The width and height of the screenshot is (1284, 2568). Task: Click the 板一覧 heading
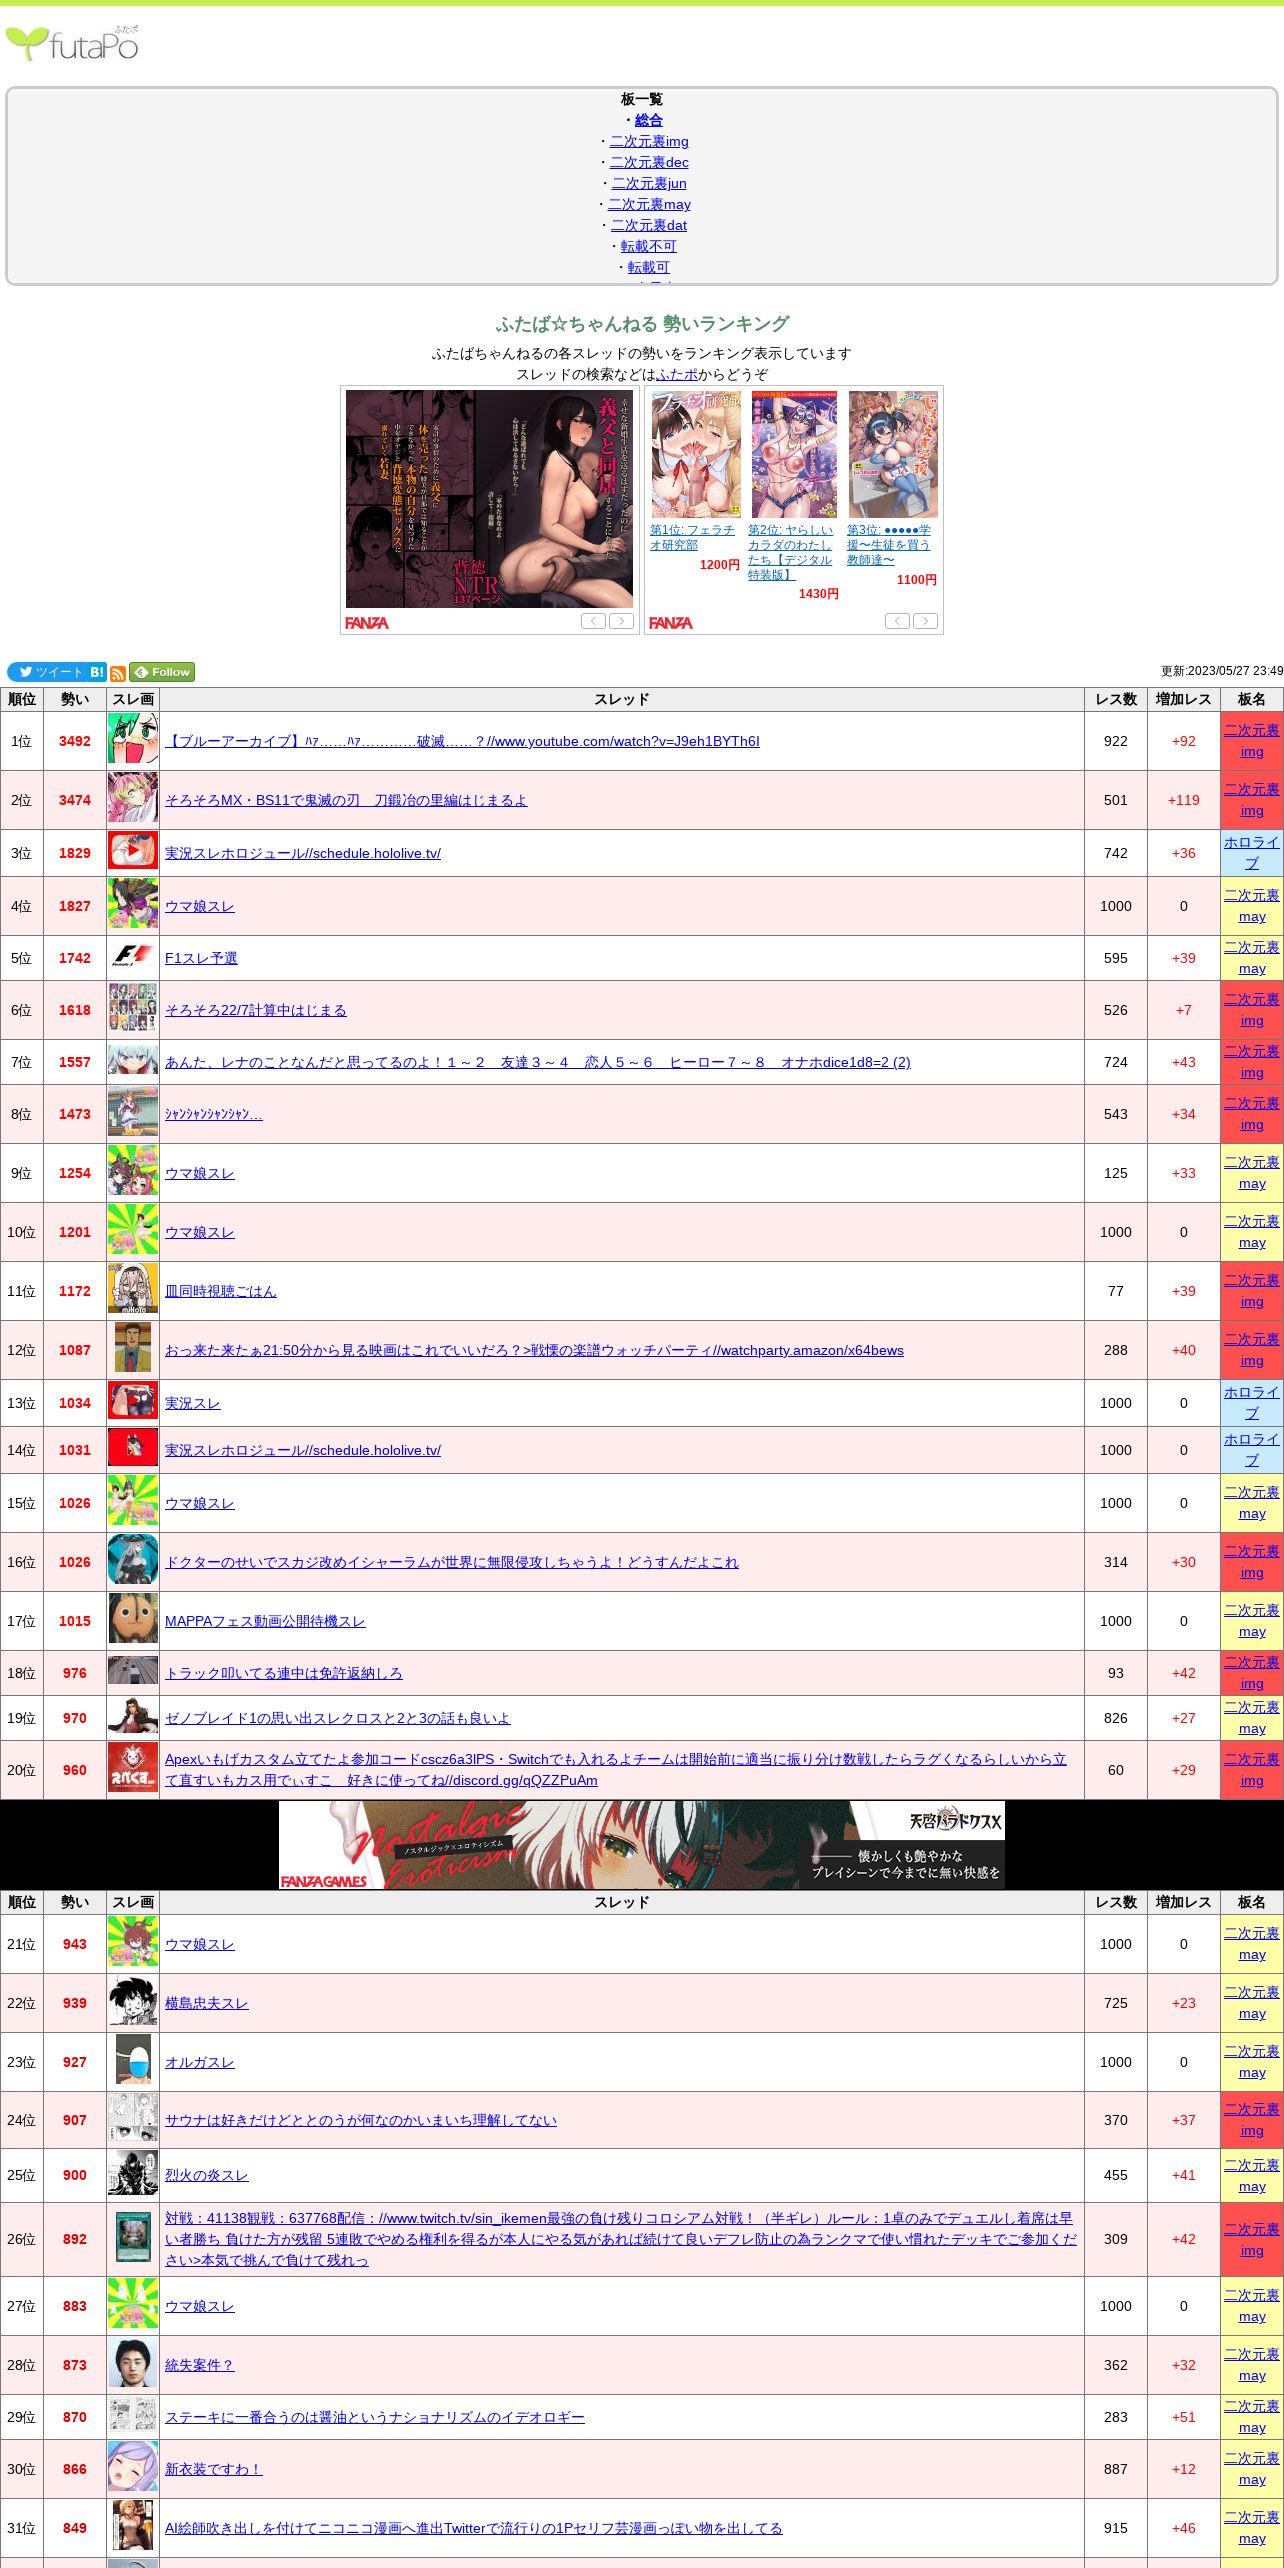(642, 99)
